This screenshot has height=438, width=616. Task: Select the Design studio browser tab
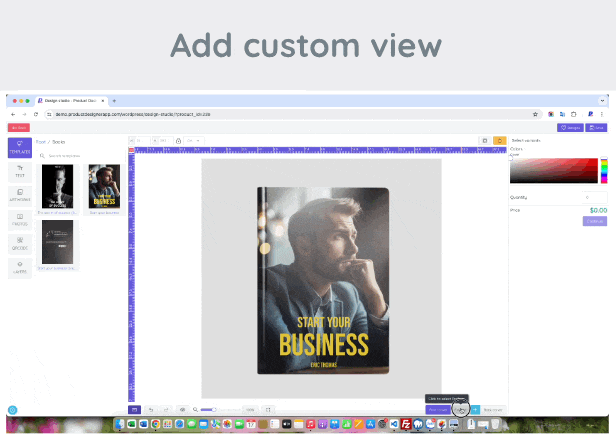[x=70, y=101]
